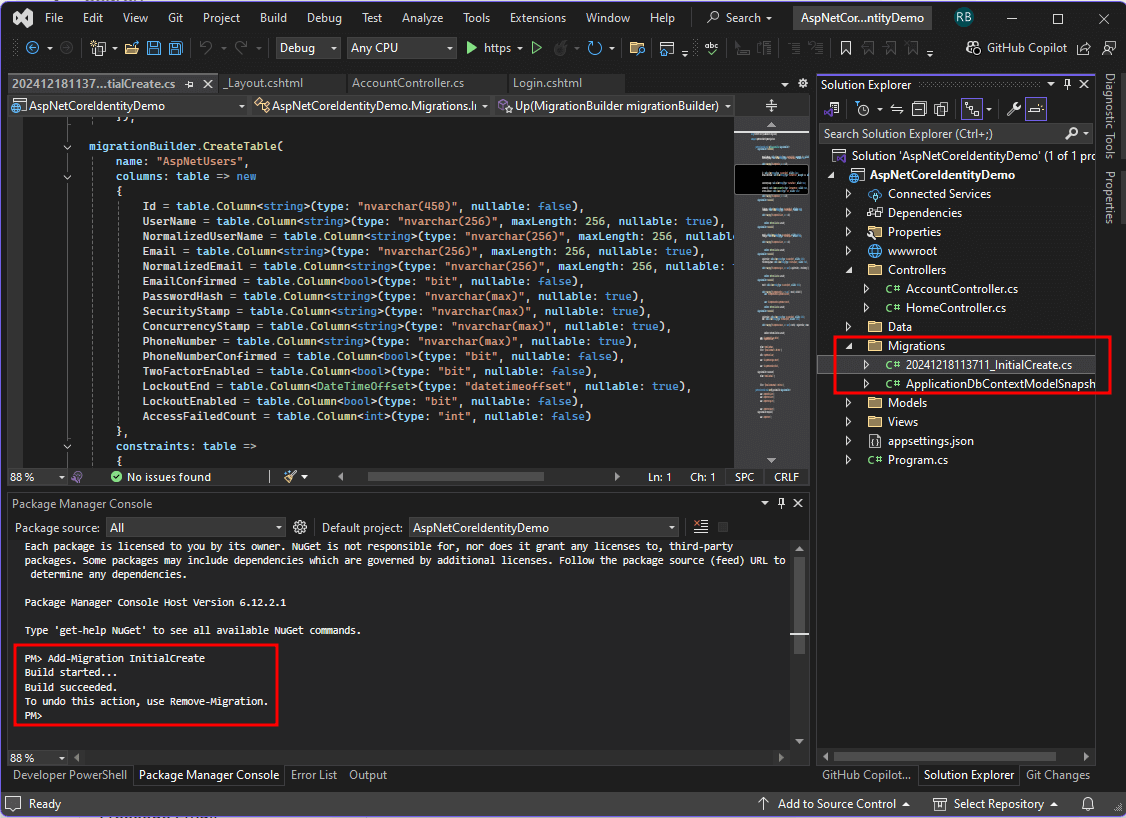Collapse All items in Solution Explorer
1126x818 pixels.
pos(920,108)
